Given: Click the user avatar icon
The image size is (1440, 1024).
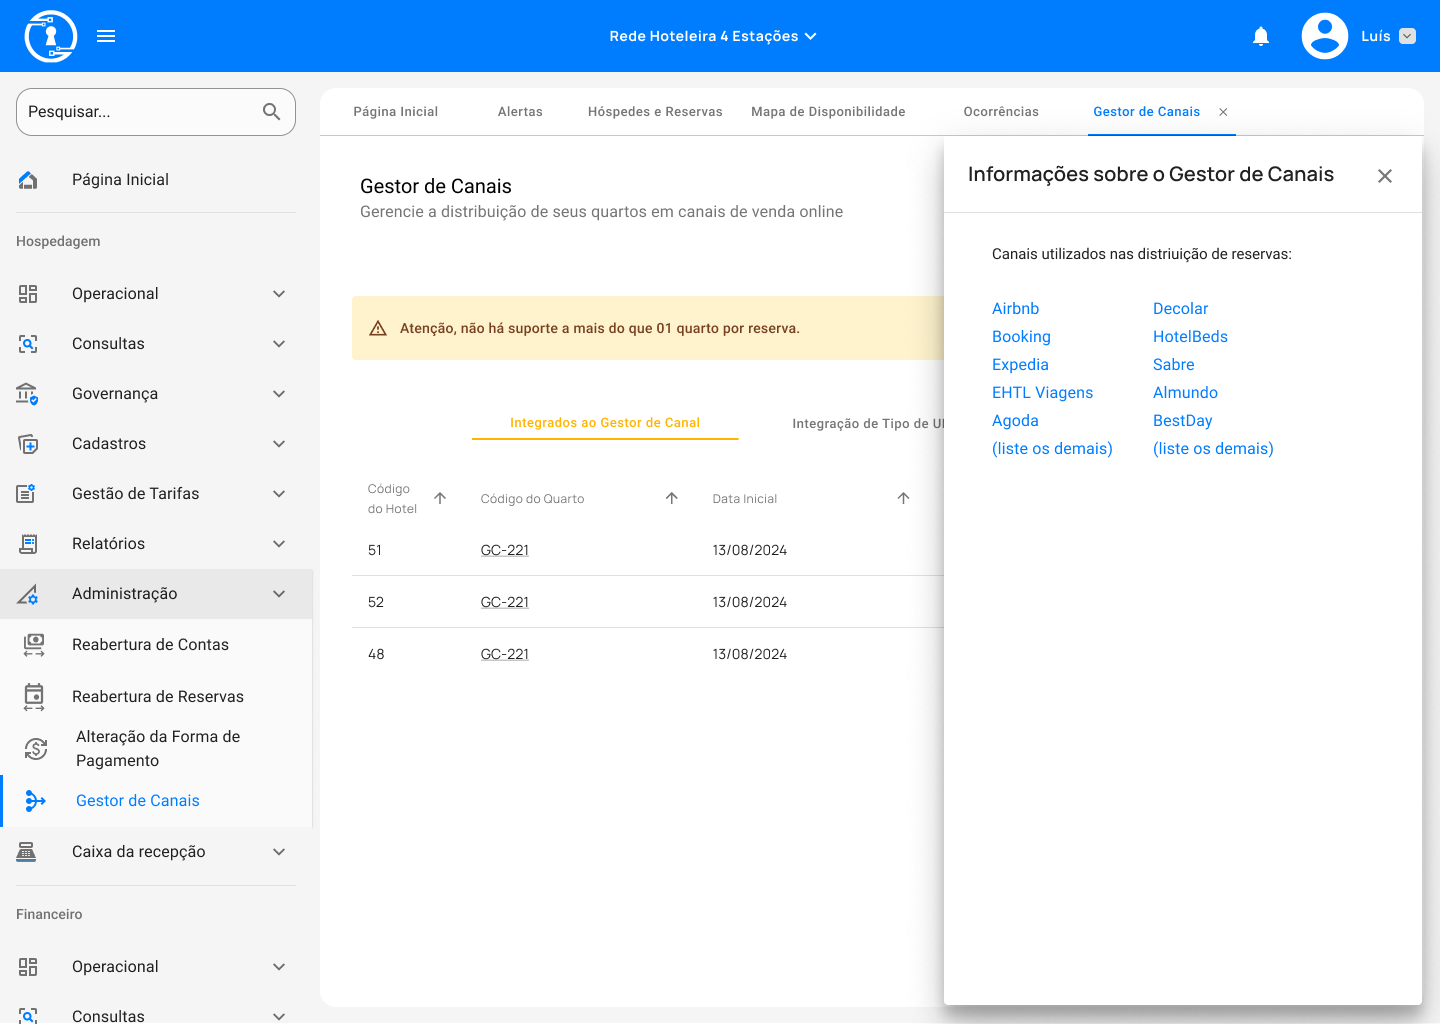Looking at the screenshot, I should [x=1324, y=36].
